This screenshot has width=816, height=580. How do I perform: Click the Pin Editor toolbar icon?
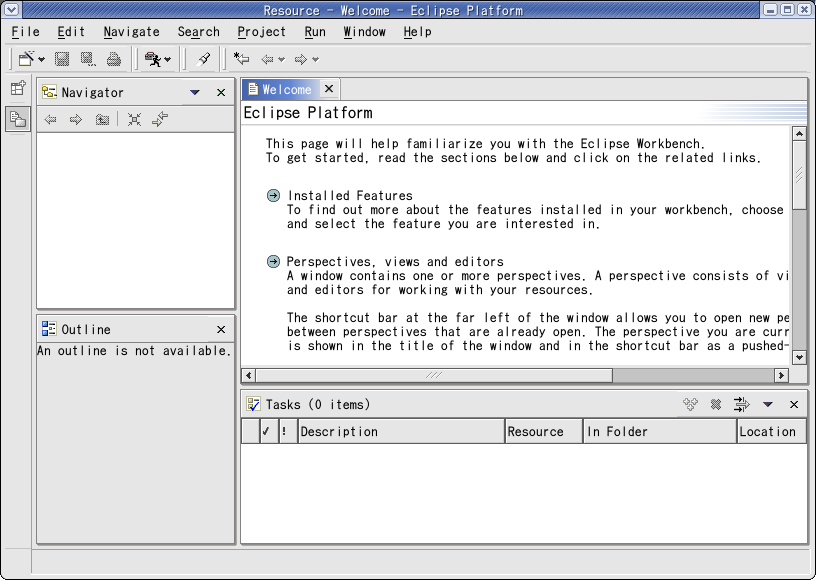coord(203,59)
